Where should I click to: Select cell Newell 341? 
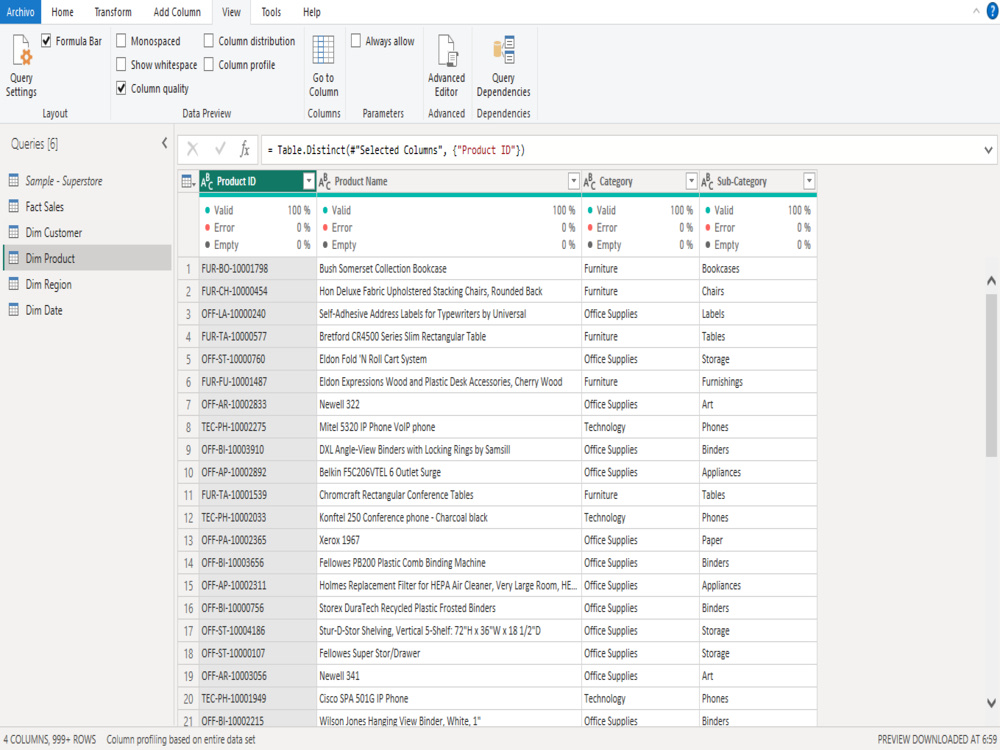449,676
